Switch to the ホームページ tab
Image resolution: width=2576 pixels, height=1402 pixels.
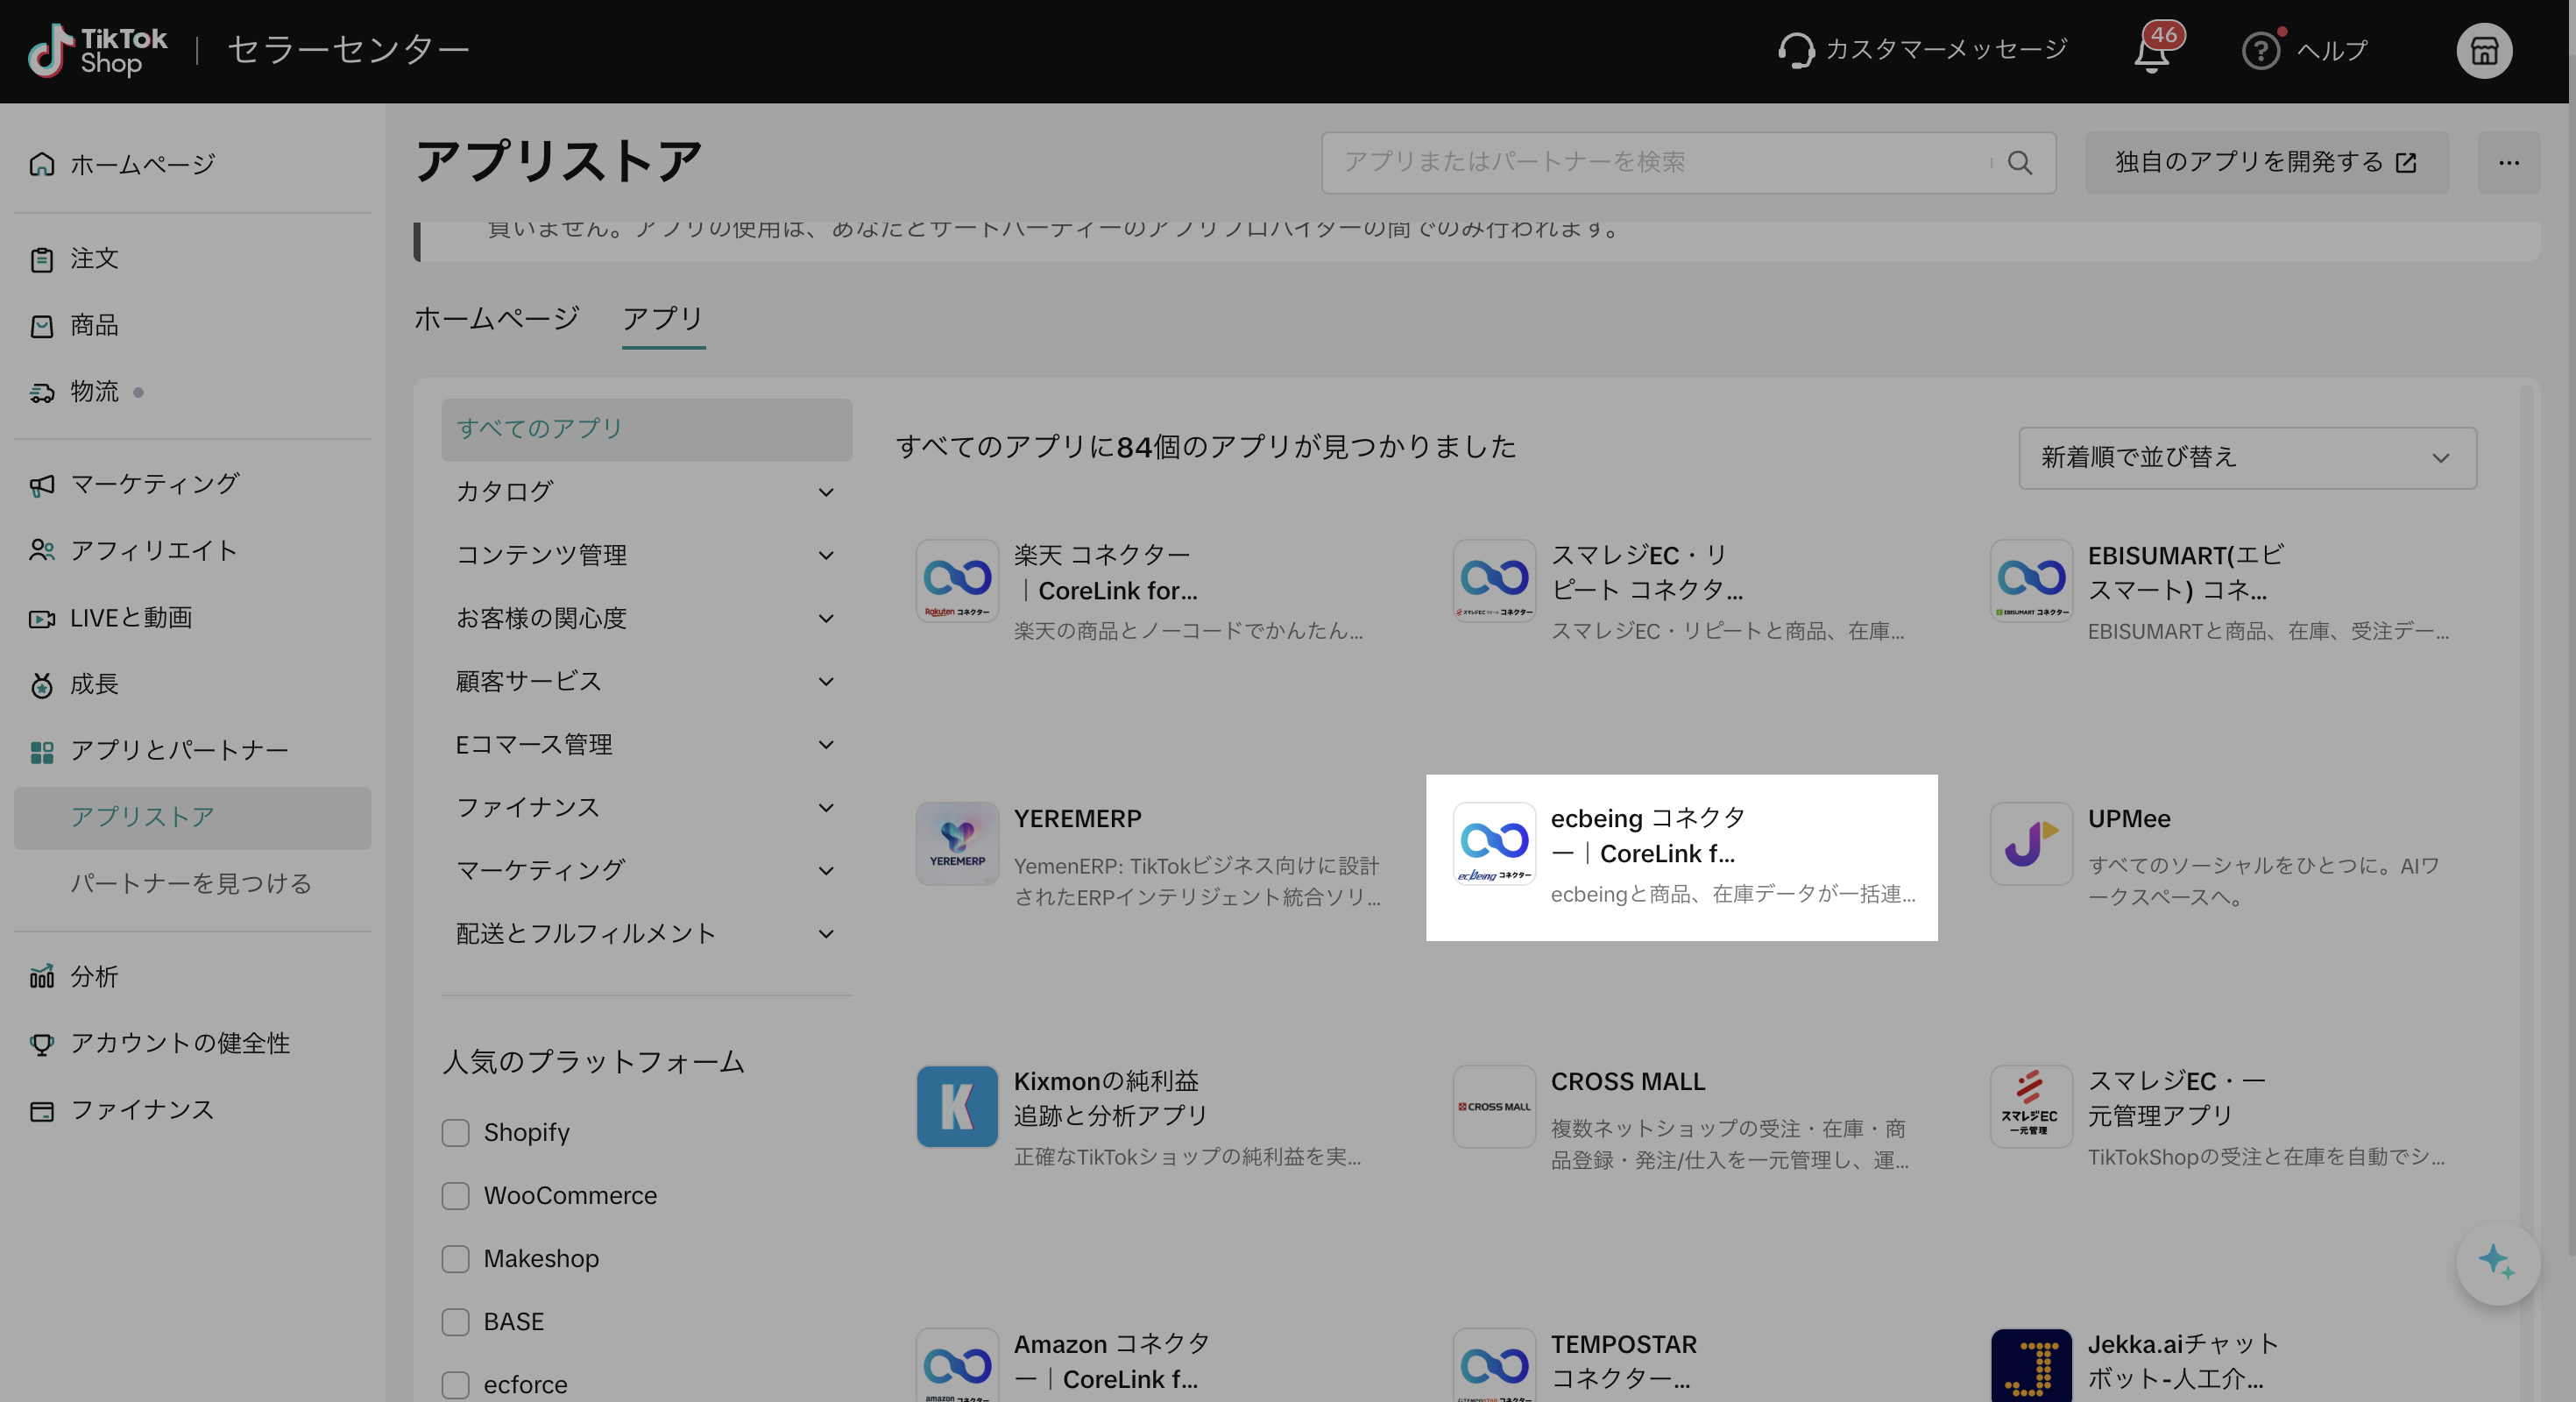point(497,318)
